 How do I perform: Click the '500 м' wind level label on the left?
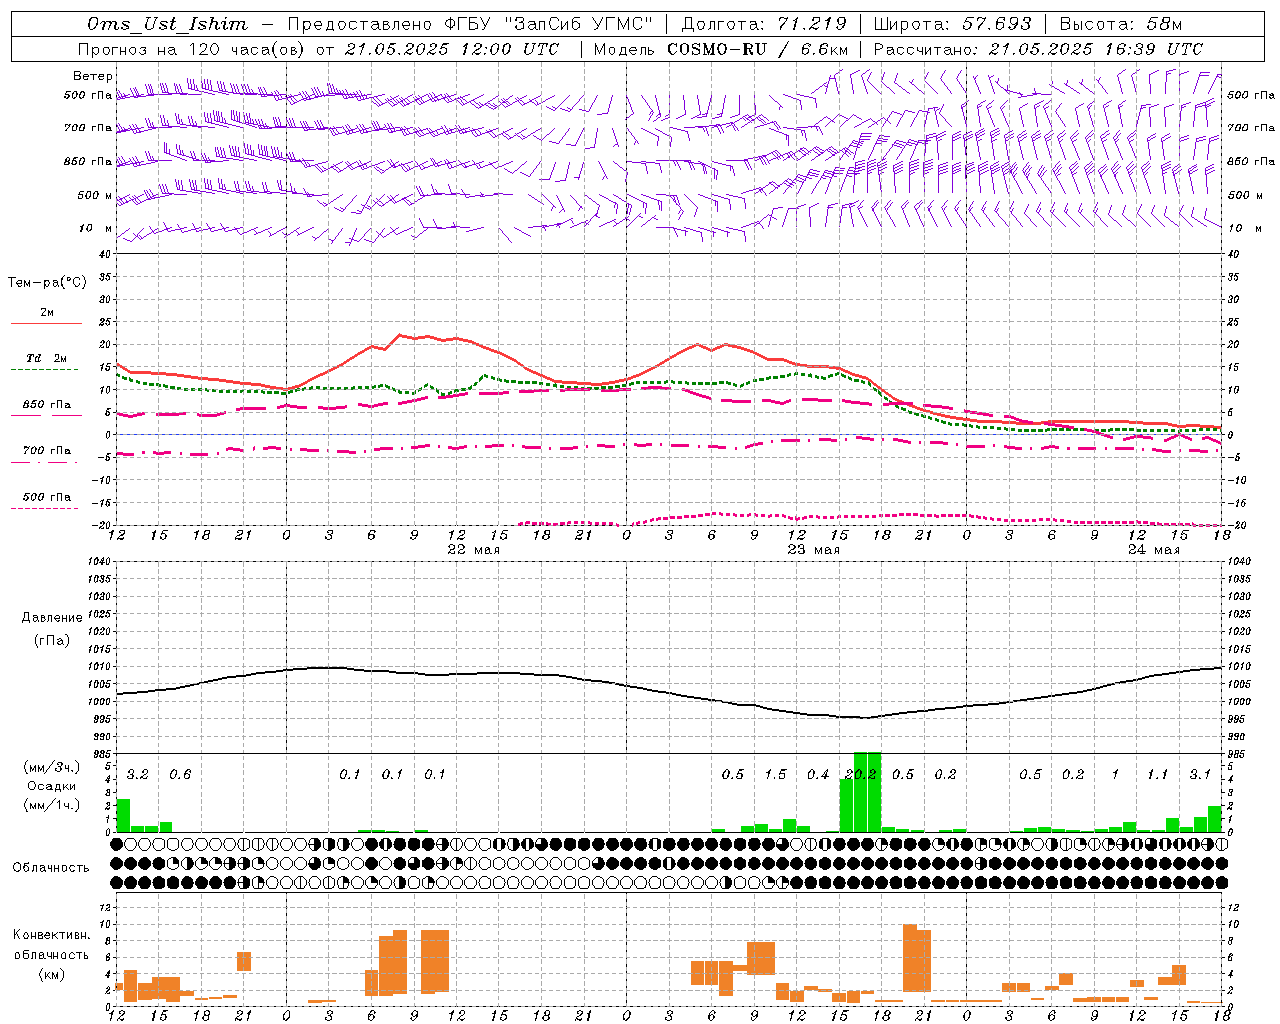pos(96,195)
